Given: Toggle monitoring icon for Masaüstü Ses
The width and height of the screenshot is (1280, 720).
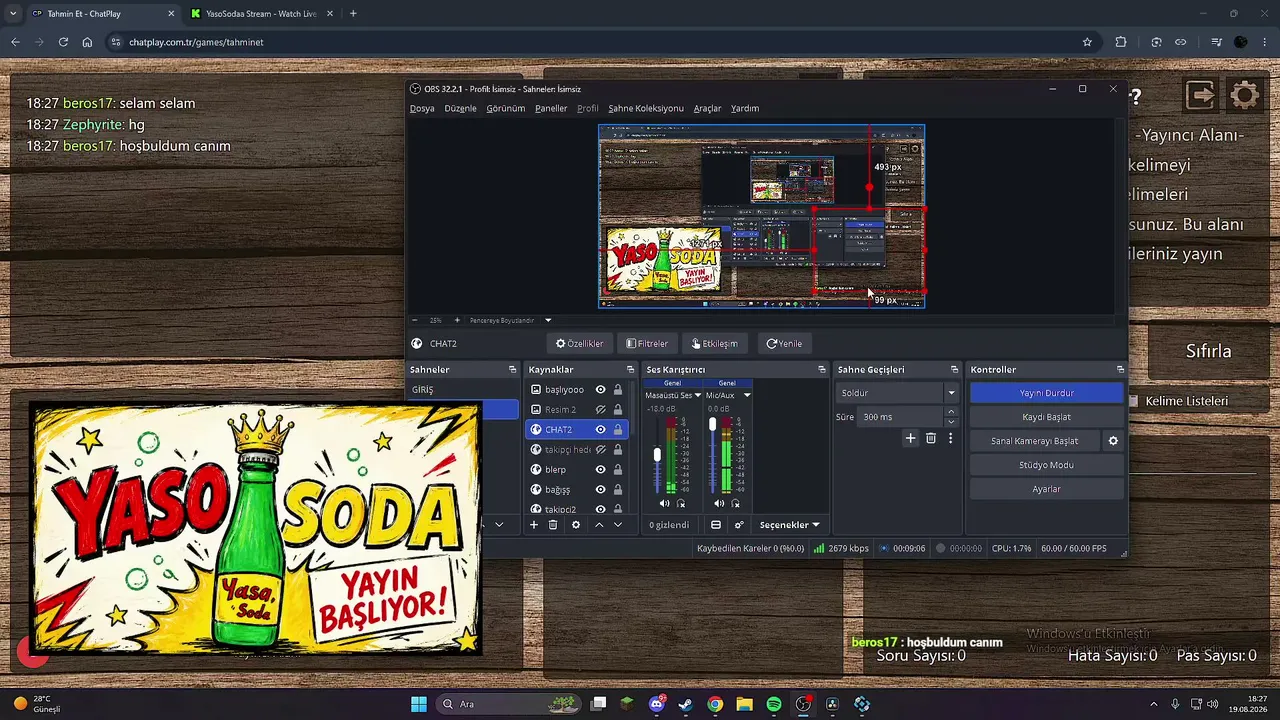Looking at the screenshot, I should point(681,503).
